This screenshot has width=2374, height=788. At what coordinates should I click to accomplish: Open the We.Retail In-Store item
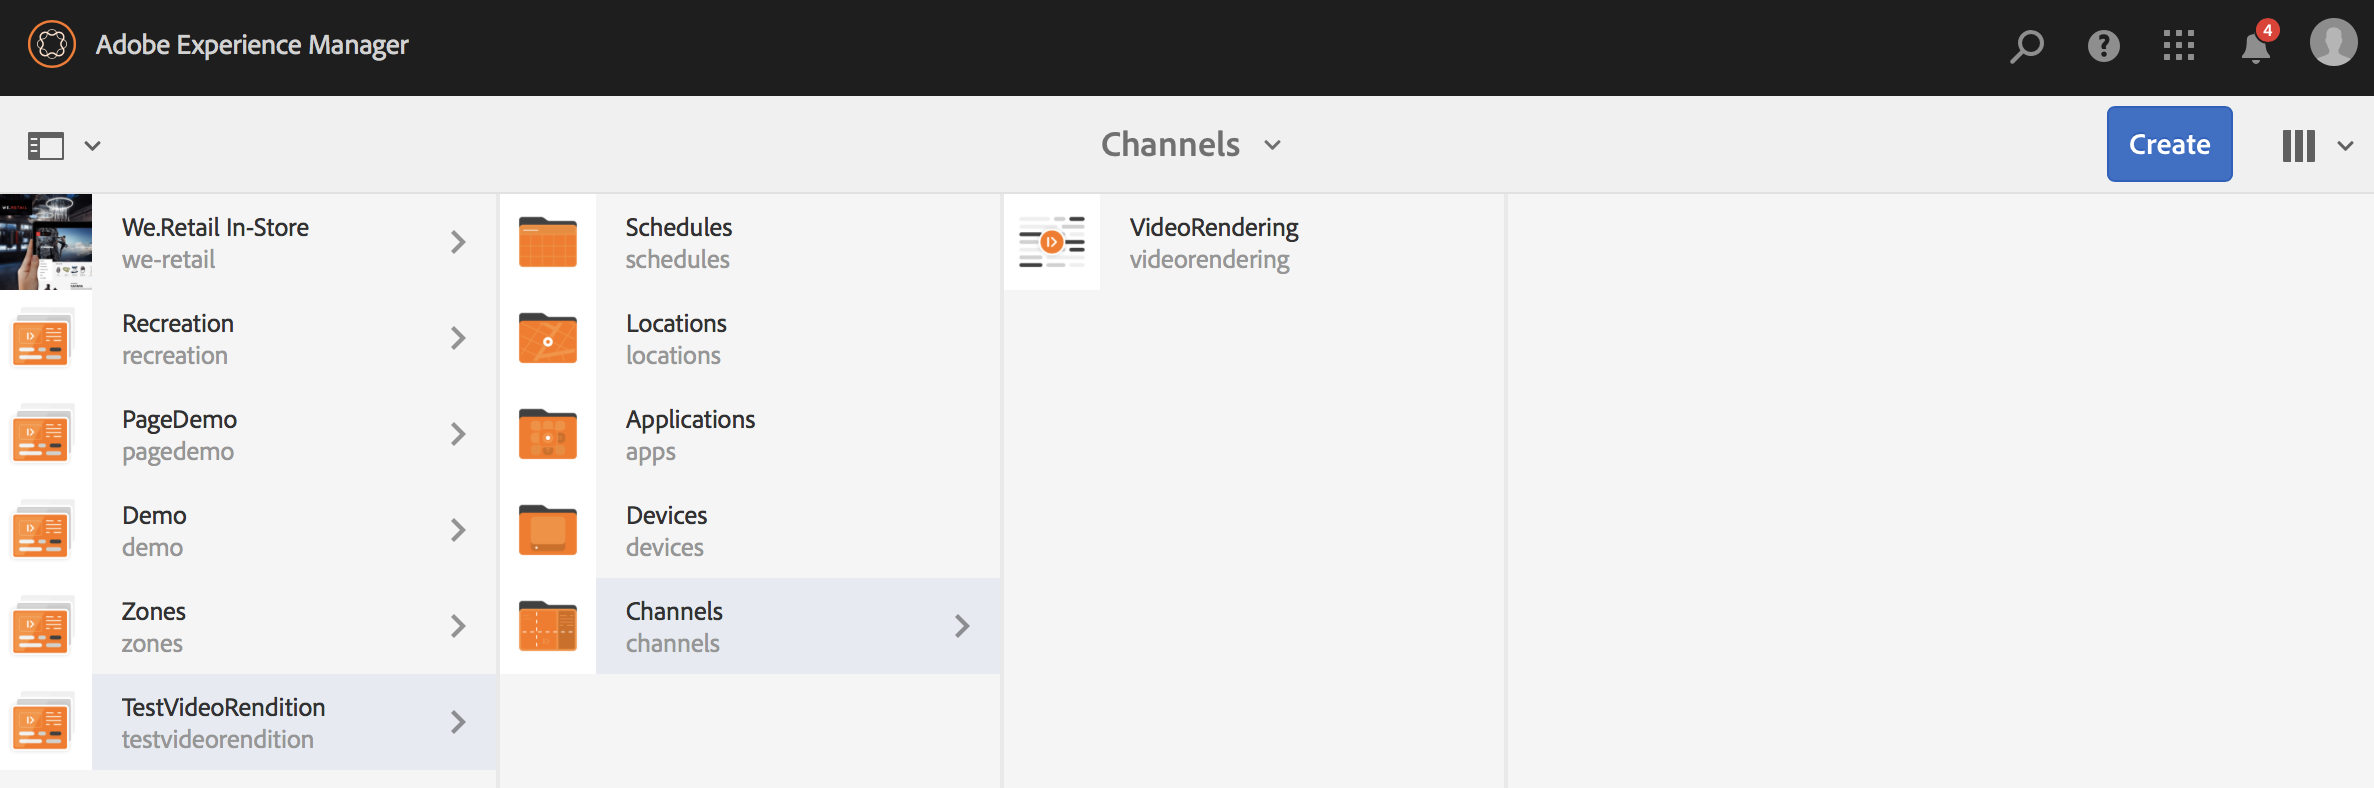[x=248, y=242]
